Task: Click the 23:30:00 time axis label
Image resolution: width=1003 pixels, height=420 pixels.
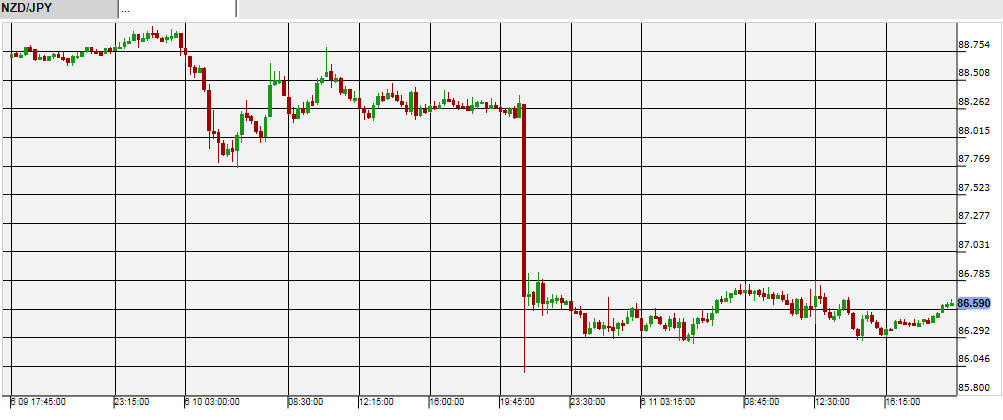Action: click(587, 402)
